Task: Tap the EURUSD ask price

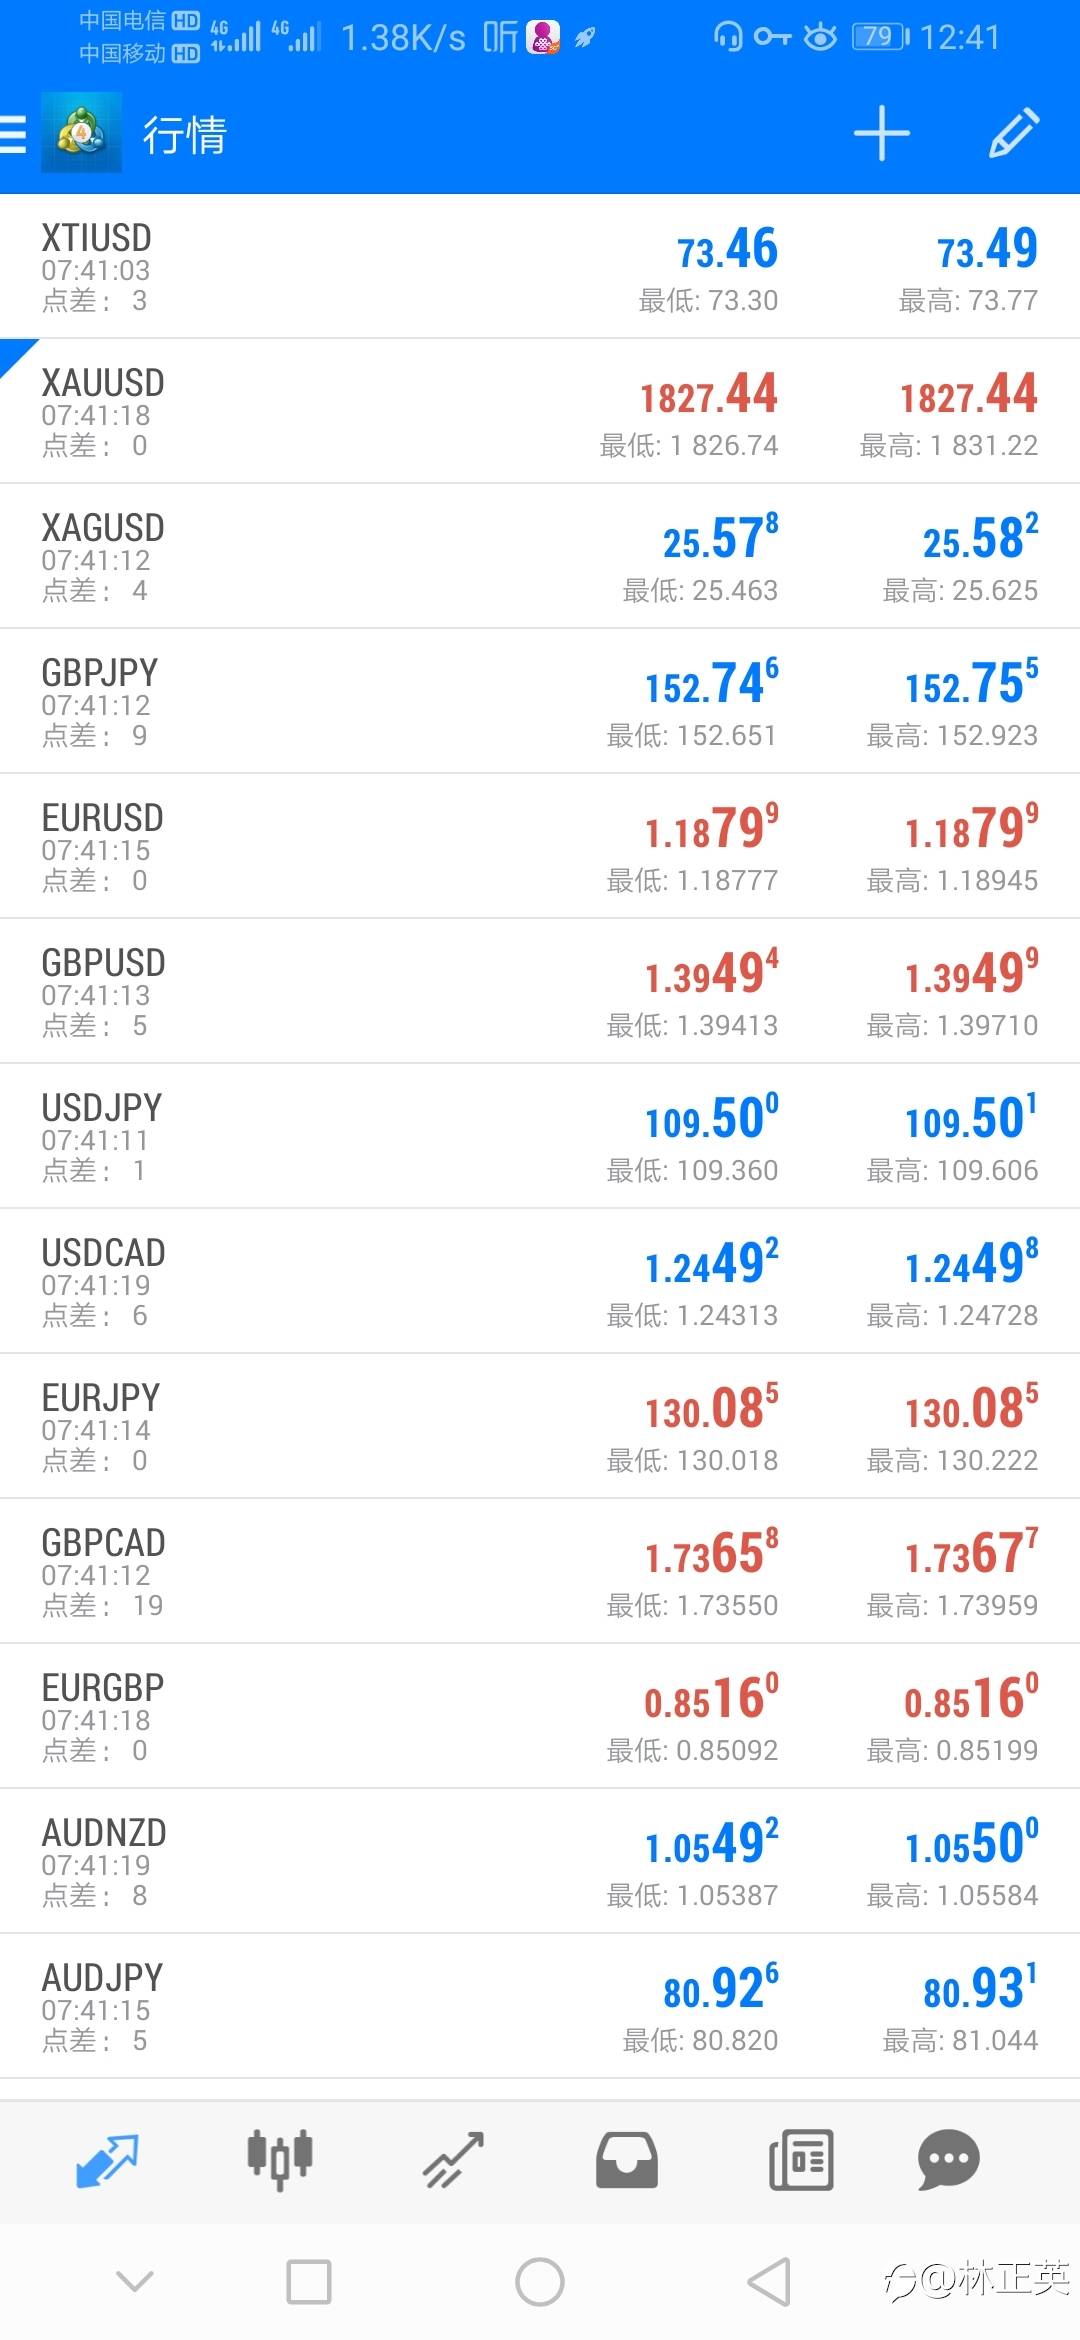Action: coord(971,829)
